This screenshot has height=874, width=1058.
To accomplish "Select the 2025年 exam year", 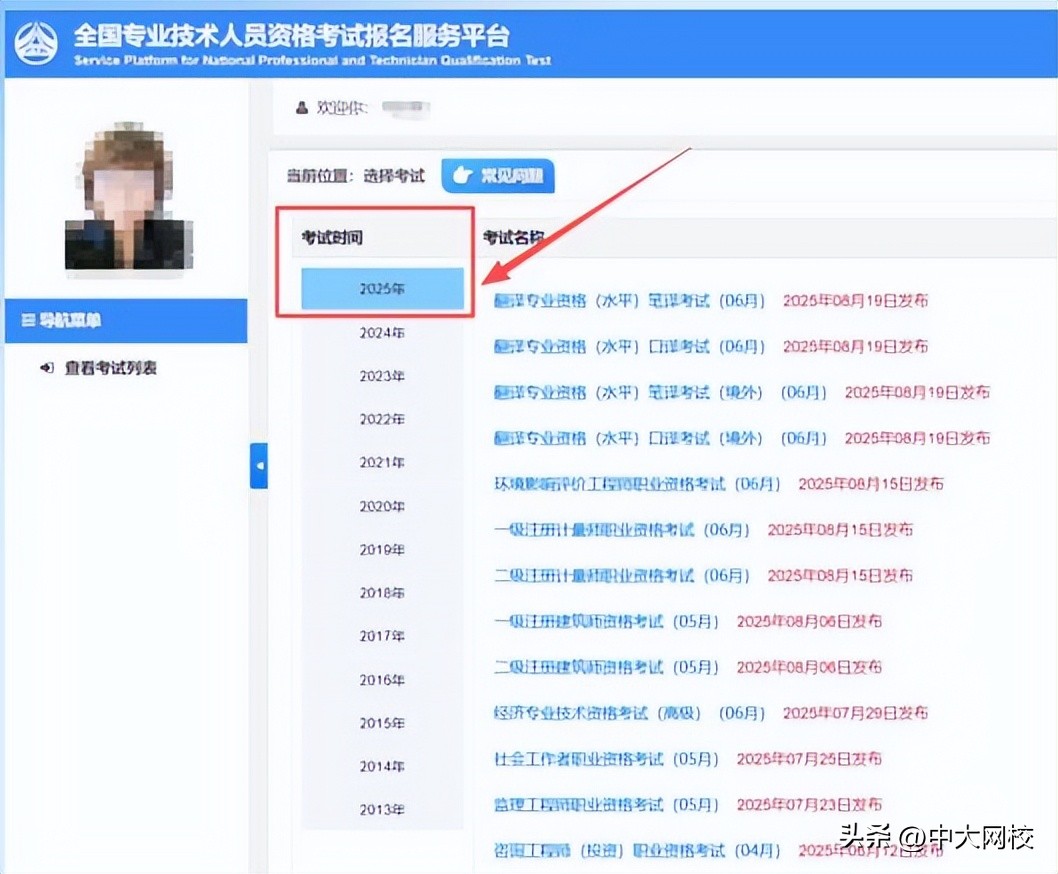I will (x=382, y=288).
